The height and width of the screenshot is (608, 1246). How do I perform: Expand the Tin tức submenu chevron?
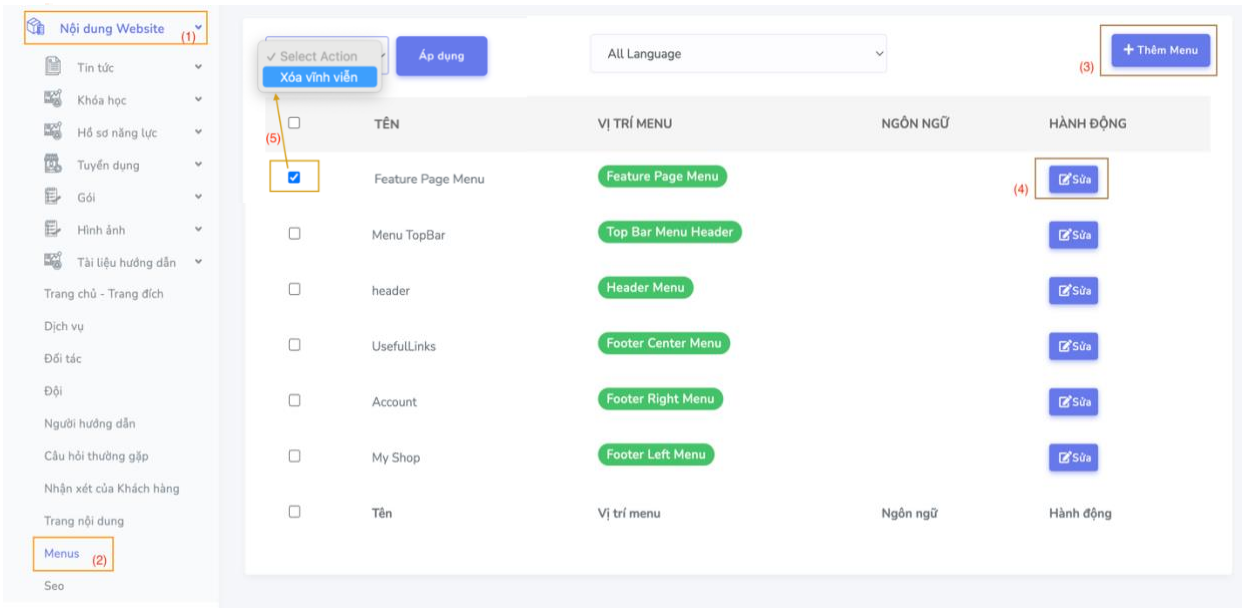(198, 68)
